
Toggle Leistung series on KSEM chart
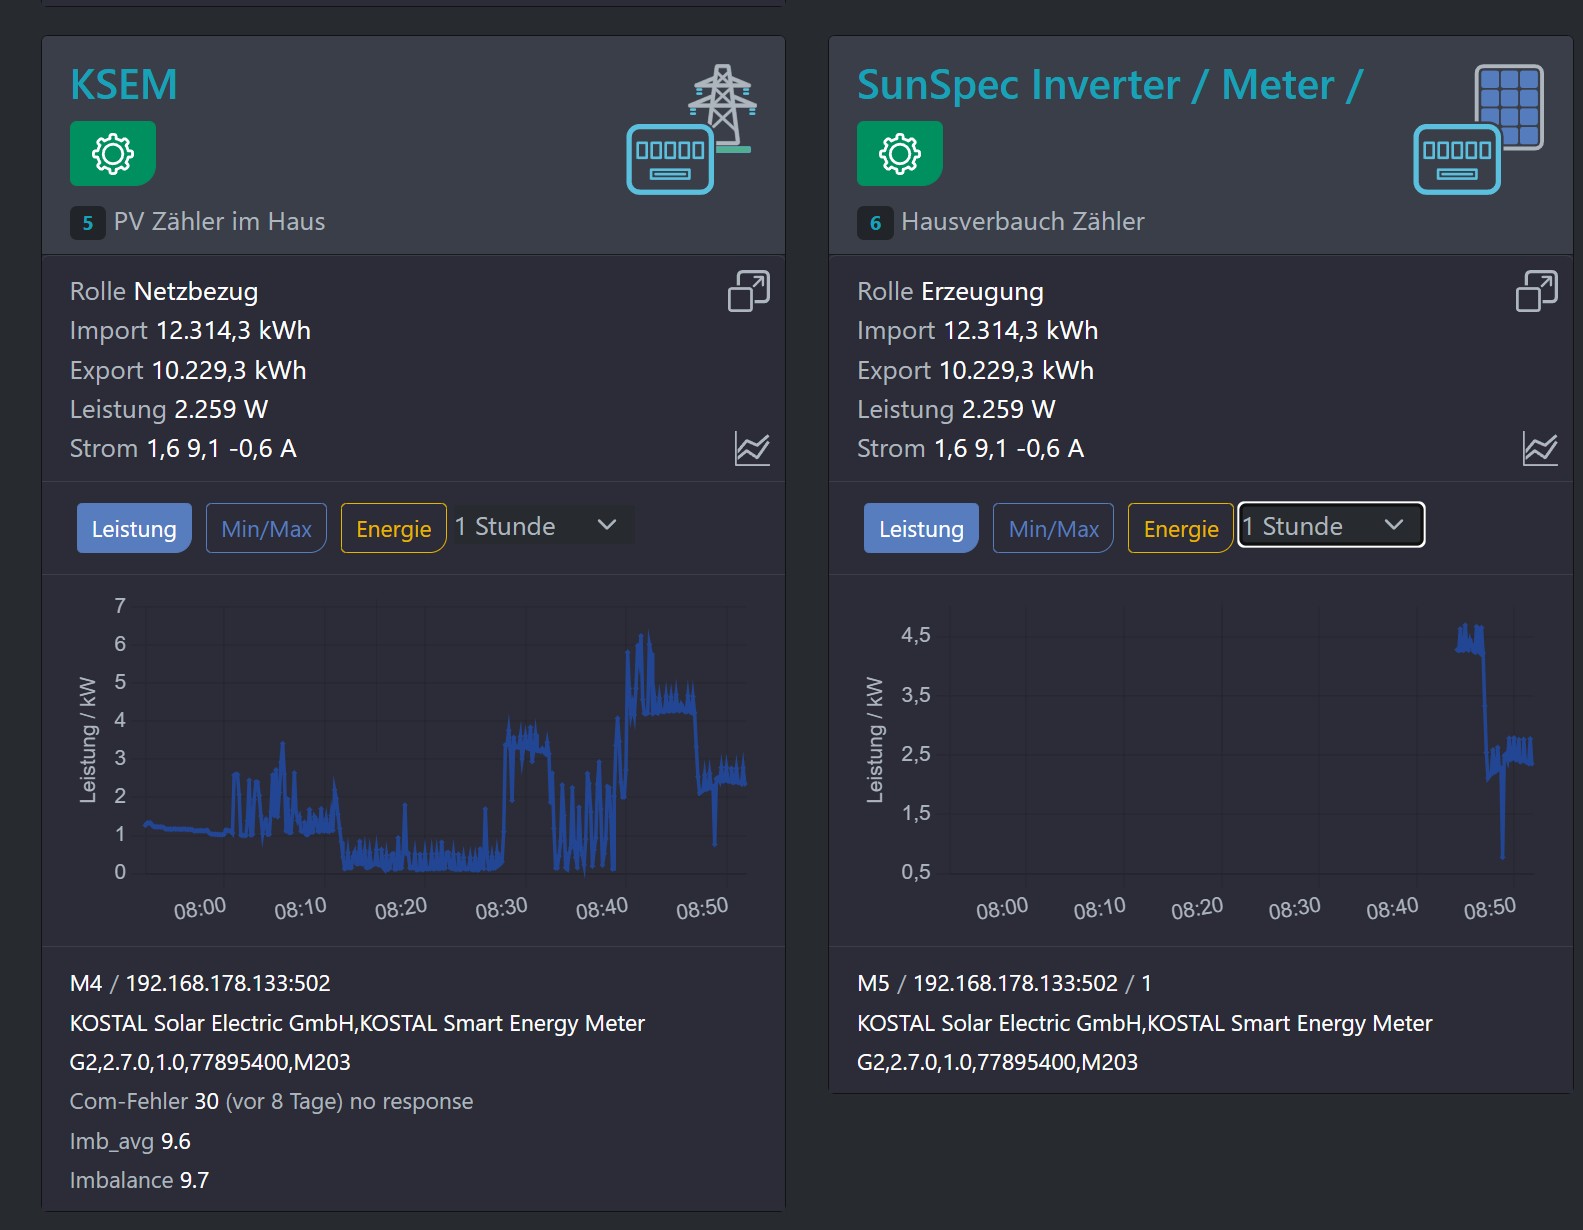pos(134,528)
